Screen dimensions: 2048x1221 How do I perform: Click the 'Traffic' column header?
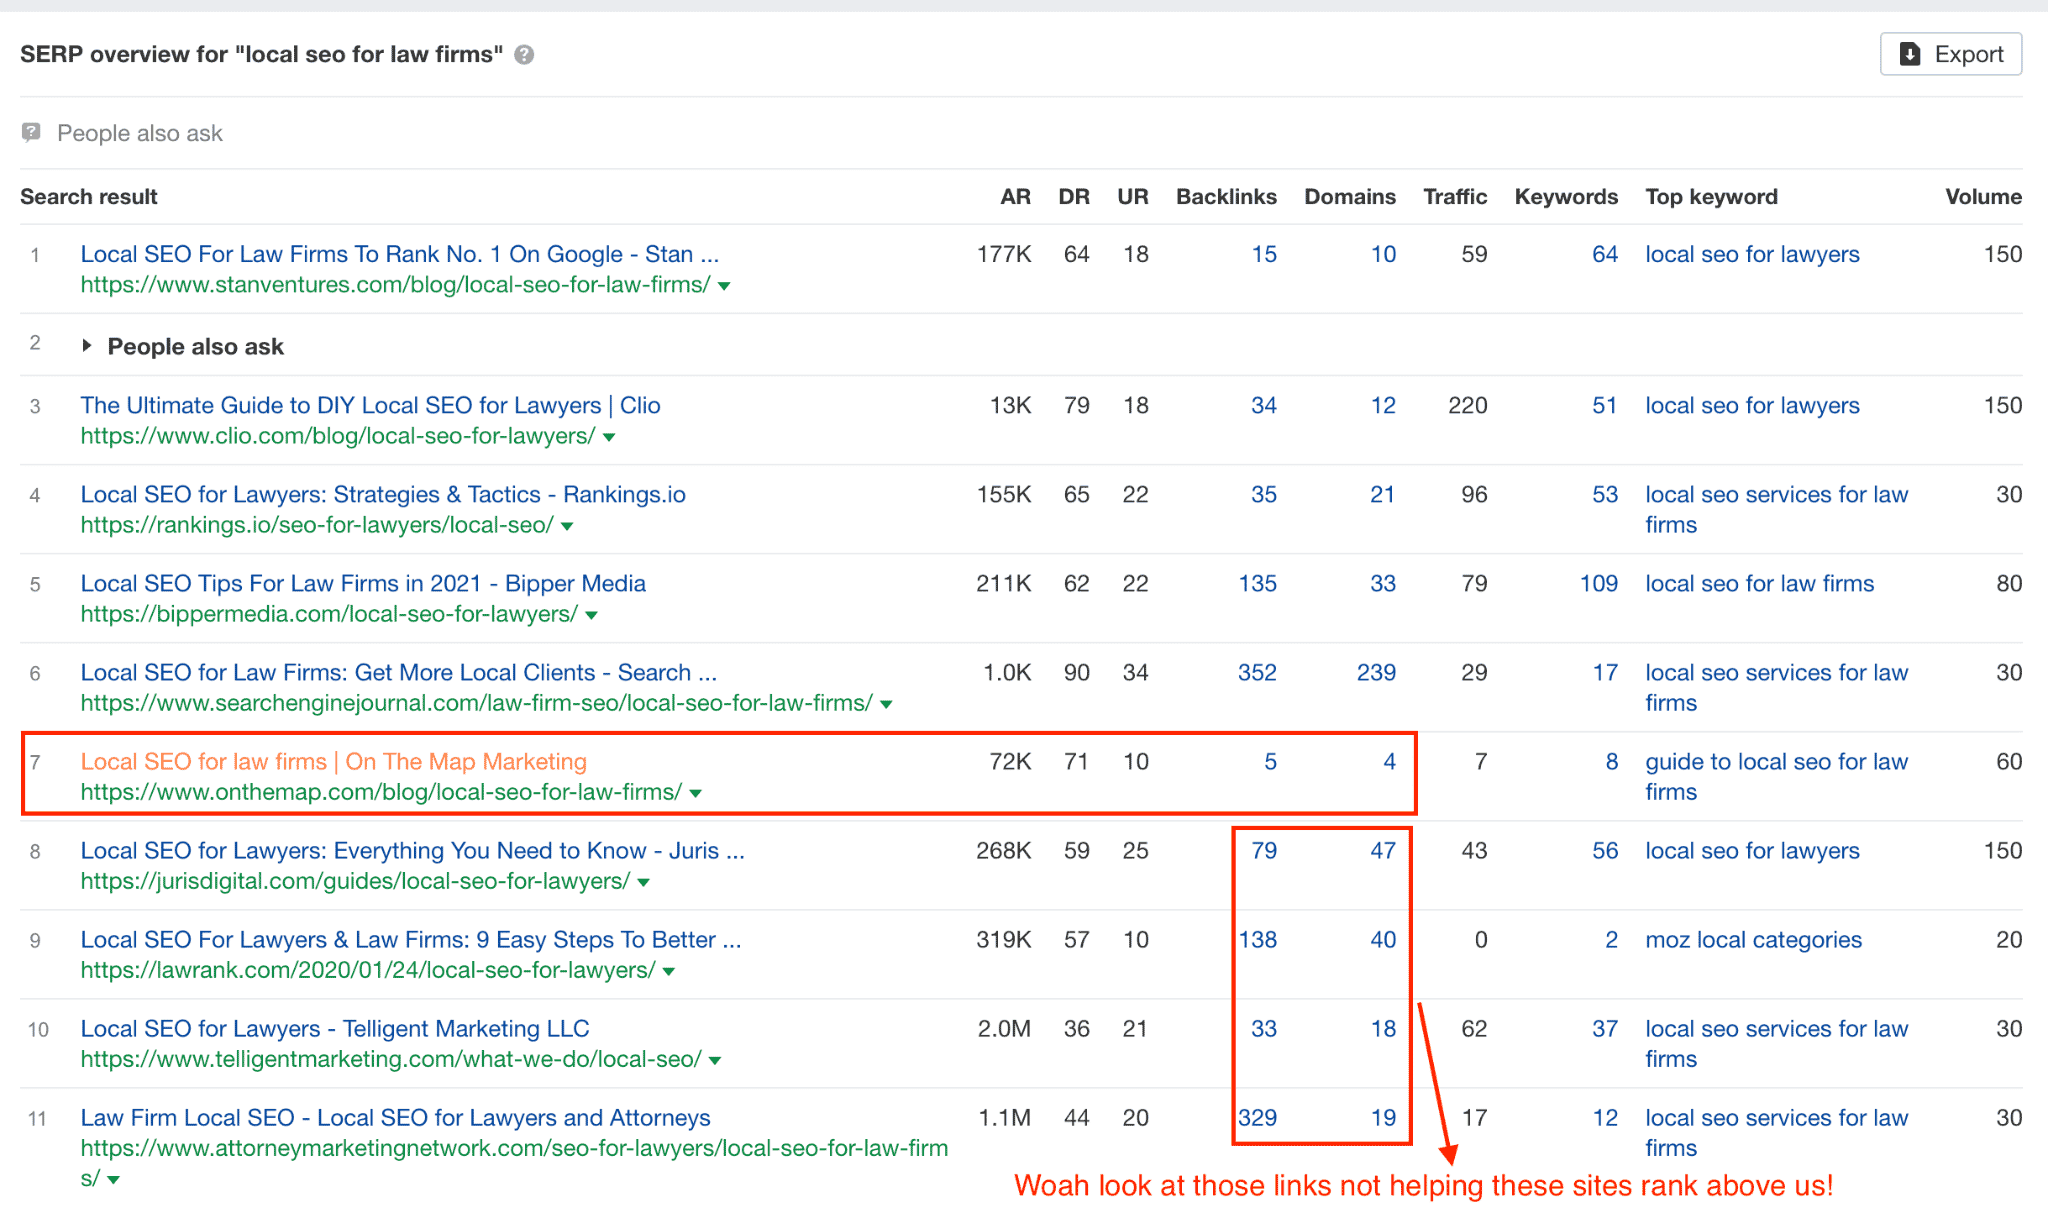1455,197
